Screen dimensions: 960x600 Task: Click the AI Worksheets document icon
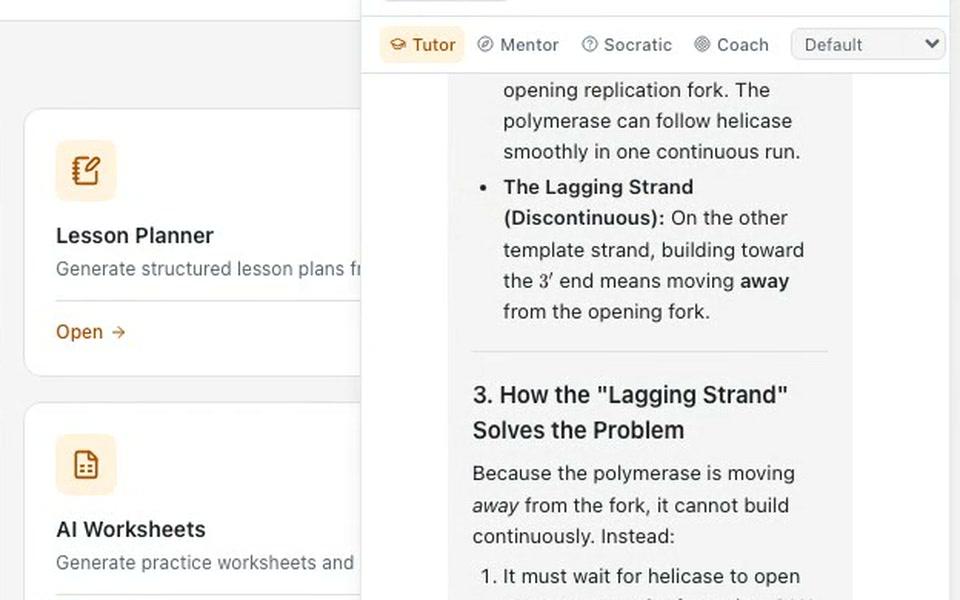86,464
